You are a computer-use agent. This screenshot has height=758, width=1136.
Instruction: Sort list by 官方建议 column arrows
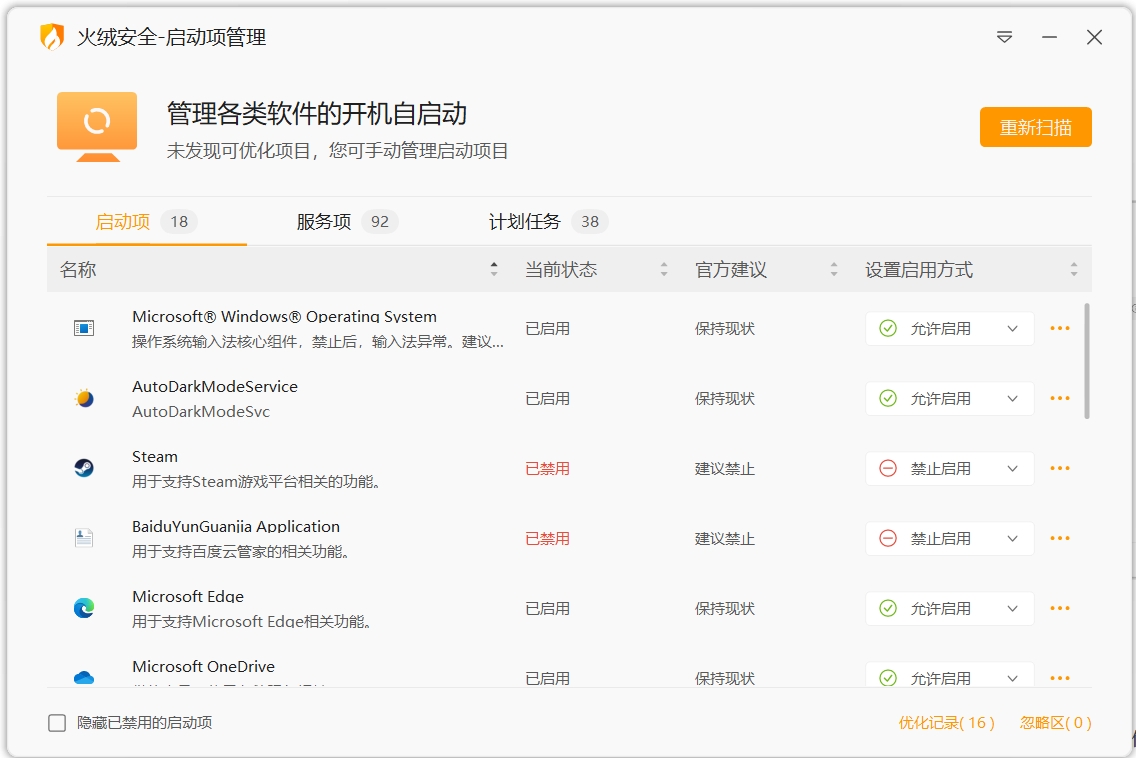tap(834, 270)
